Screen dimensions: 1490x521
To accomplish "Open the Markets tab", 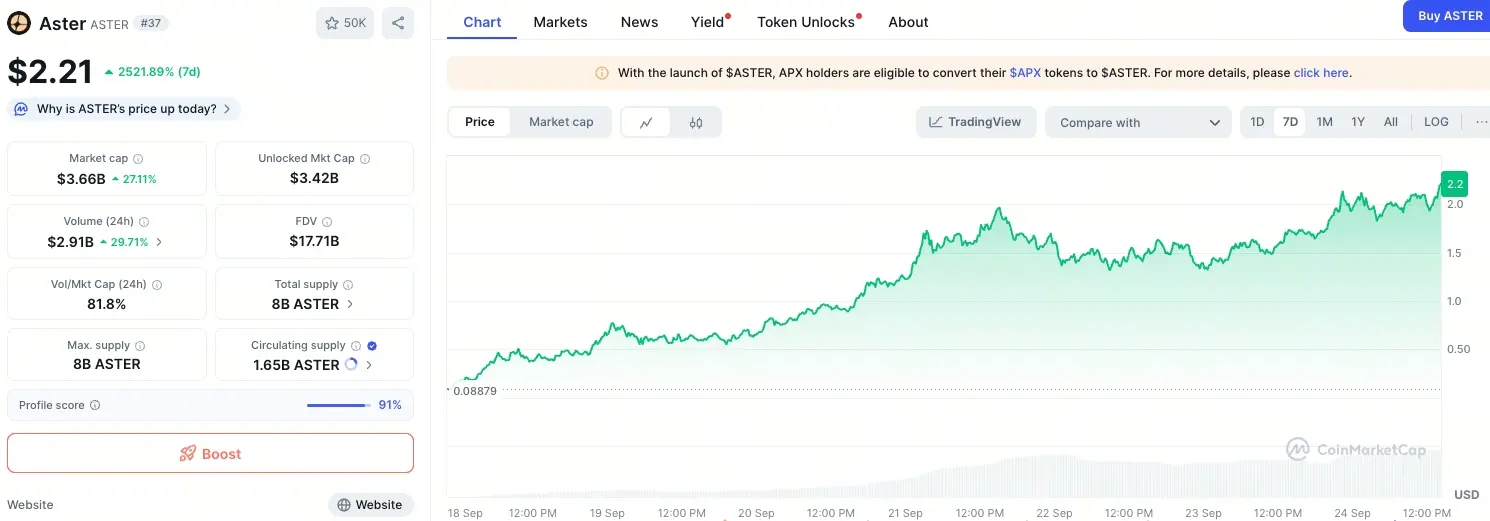I will coord(560,22).
